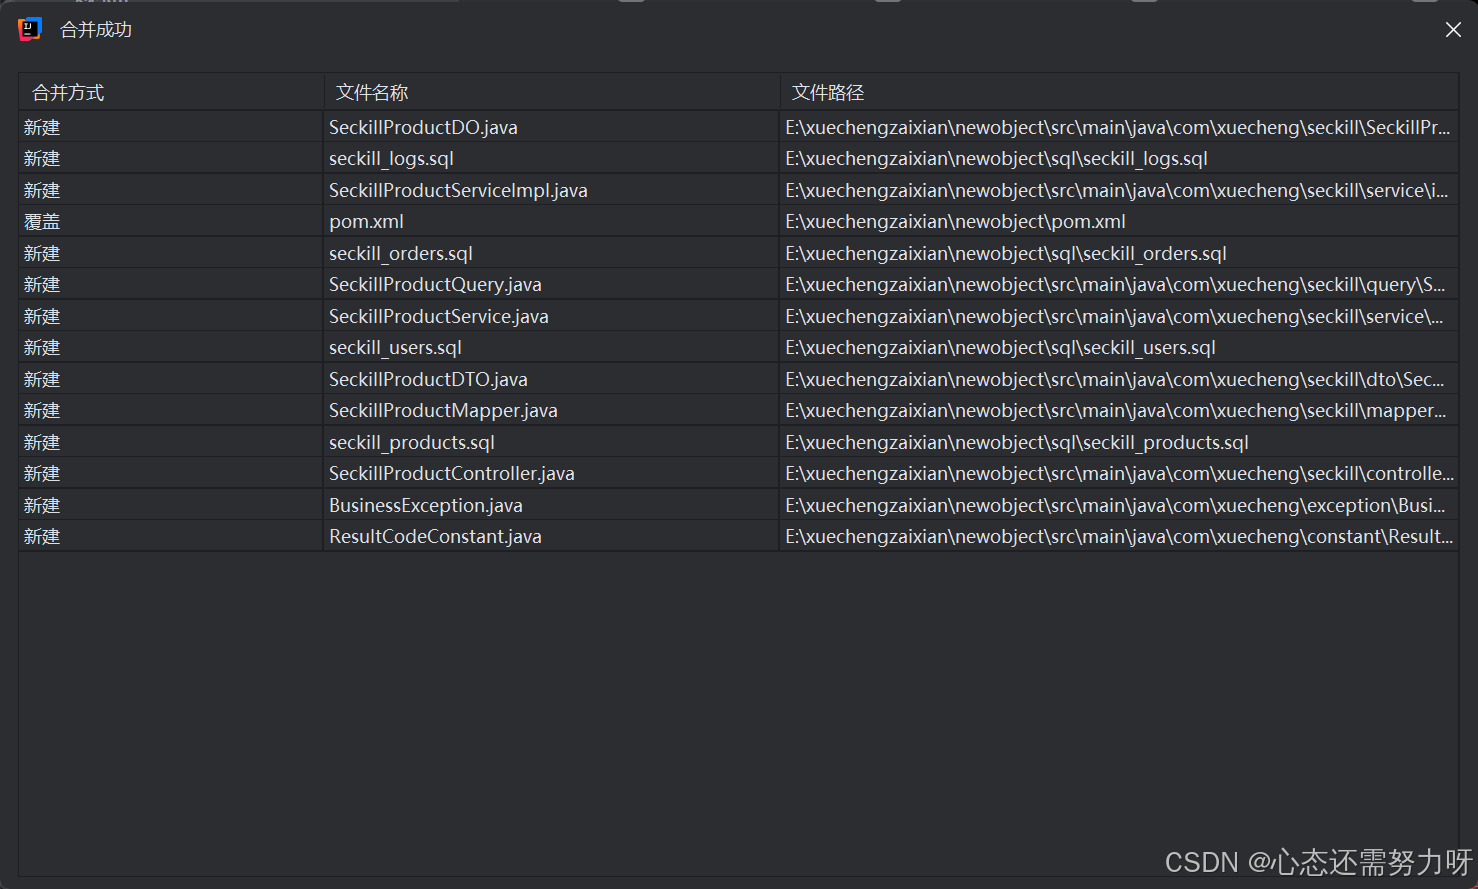Click path ending sql\seckill_orders.sql

point(1006,253)
